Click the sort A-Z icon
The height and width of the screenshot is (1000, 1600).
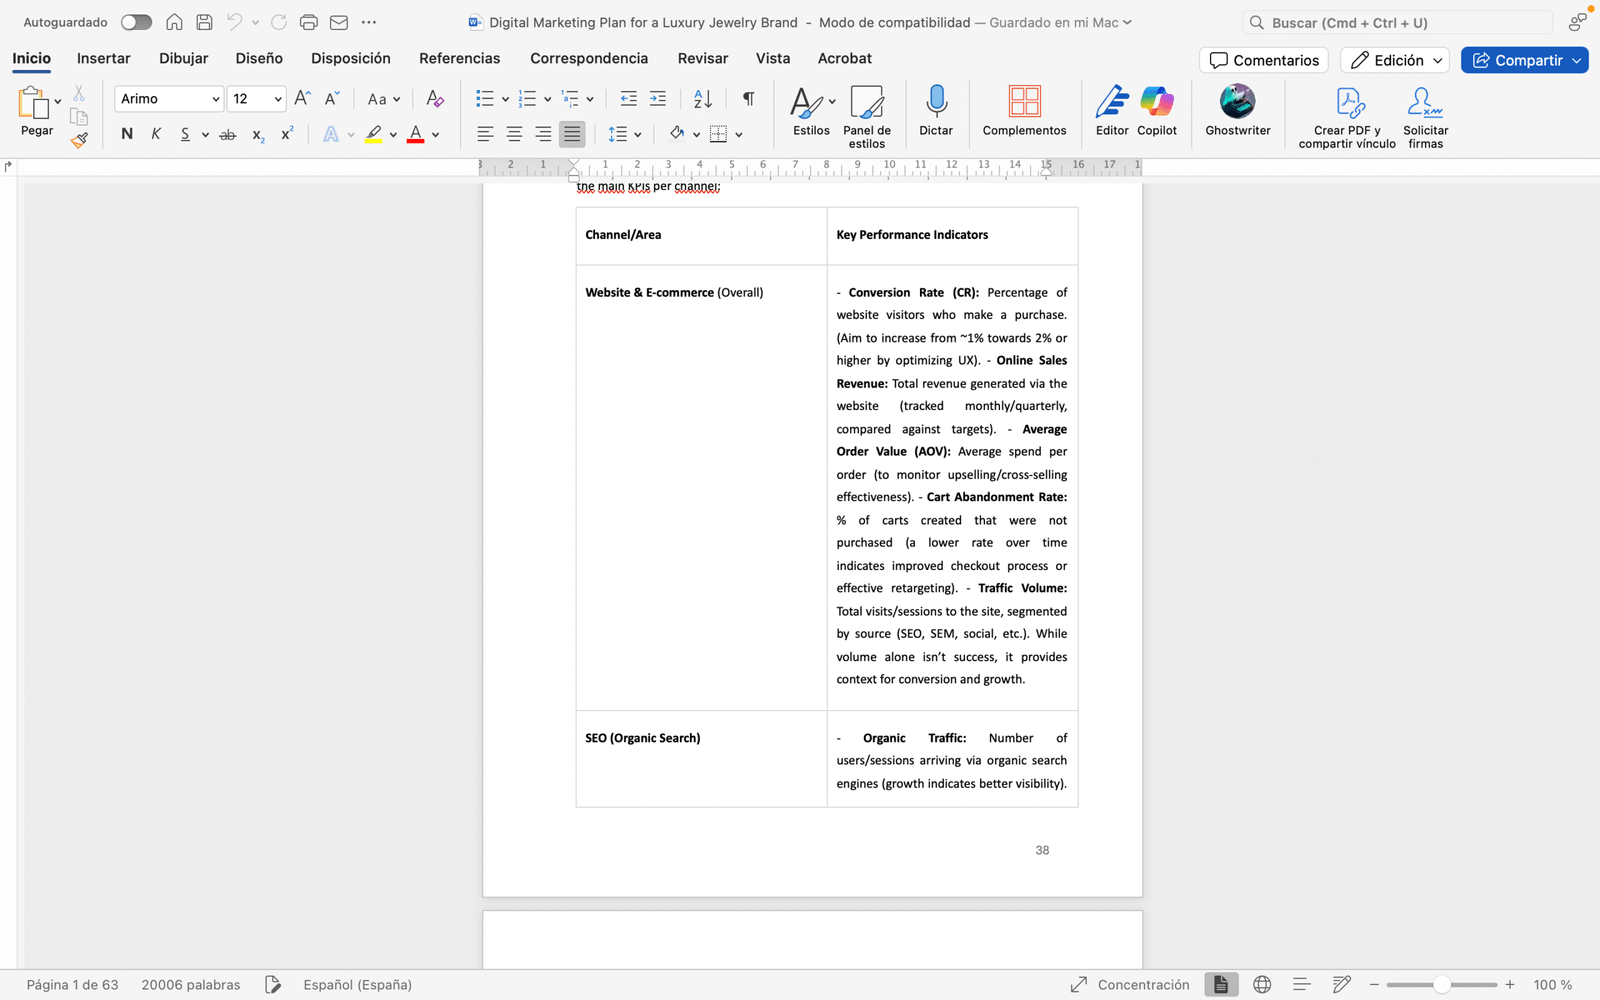point(703,99)
